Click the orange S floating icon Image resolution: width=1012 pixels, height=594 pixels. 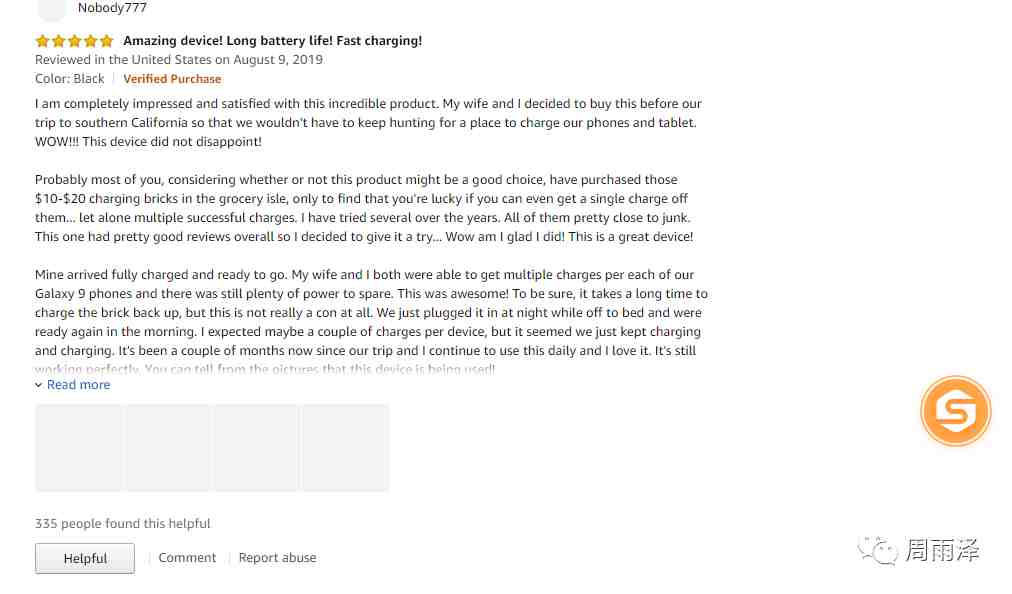pos(955,411)
